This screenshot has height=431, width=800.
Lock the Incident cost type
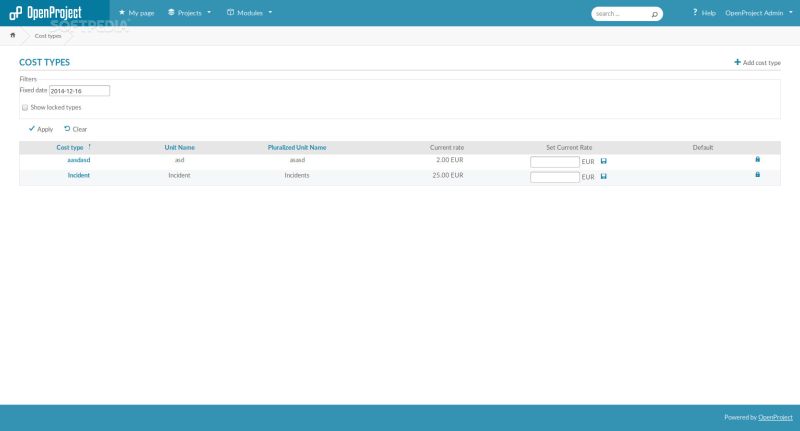758,174
